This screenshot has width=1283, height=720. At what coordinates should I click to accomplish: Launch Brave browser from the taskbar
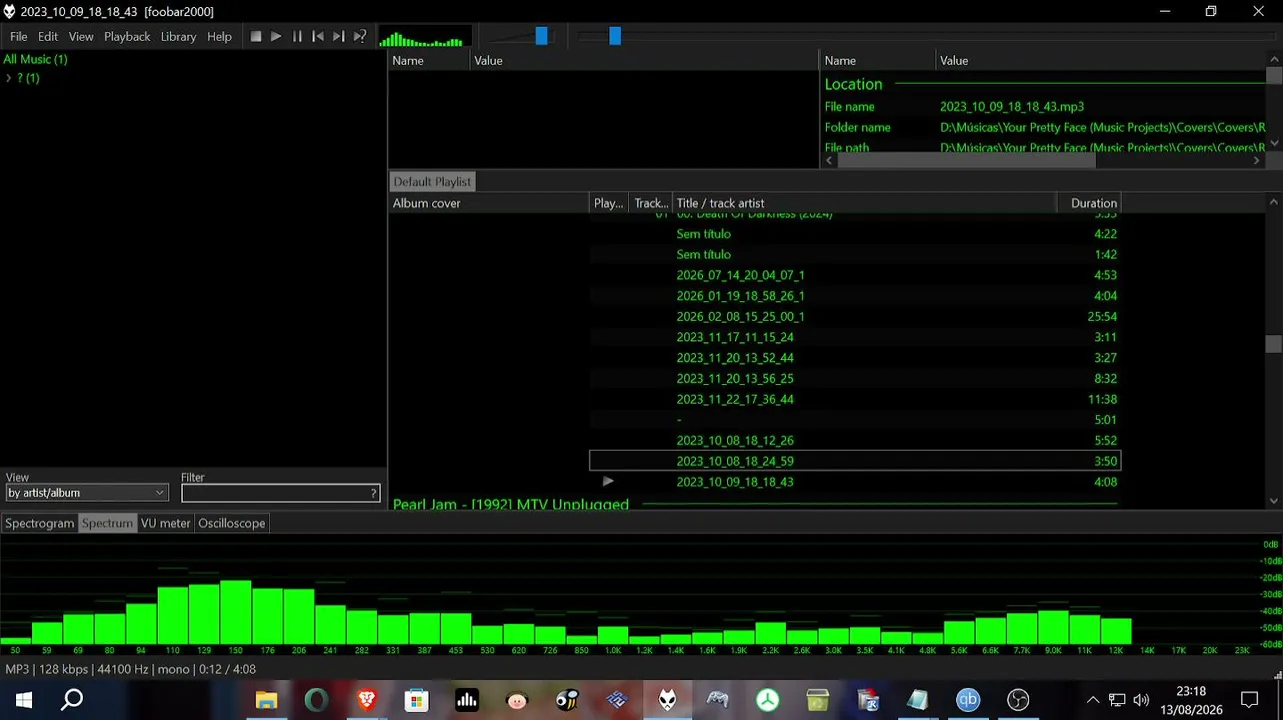(x=366, y=700)
